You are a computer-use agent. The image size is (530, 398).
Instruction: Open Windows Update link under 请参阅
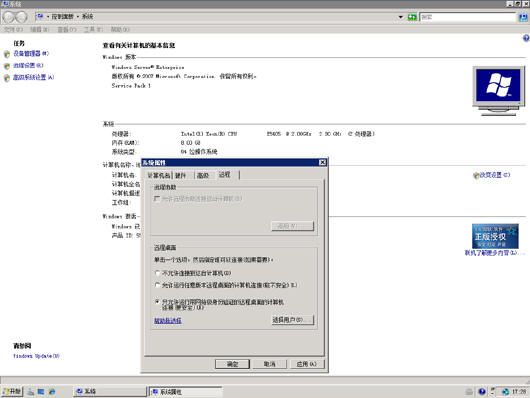coord(36,356)
